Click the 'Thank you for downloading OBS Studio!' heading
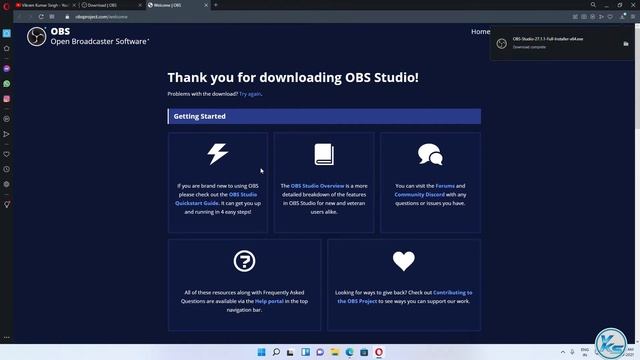 click(x=293, y=78)
